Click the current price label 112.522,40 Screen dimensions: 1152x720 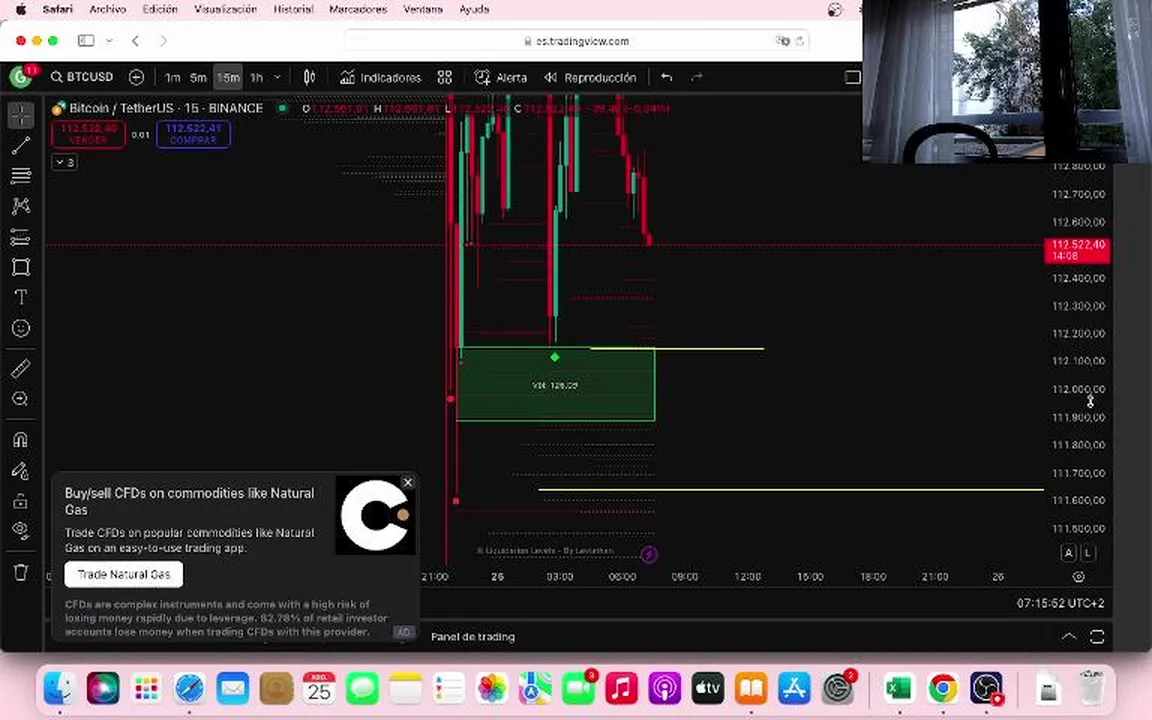click(1077, 250)
